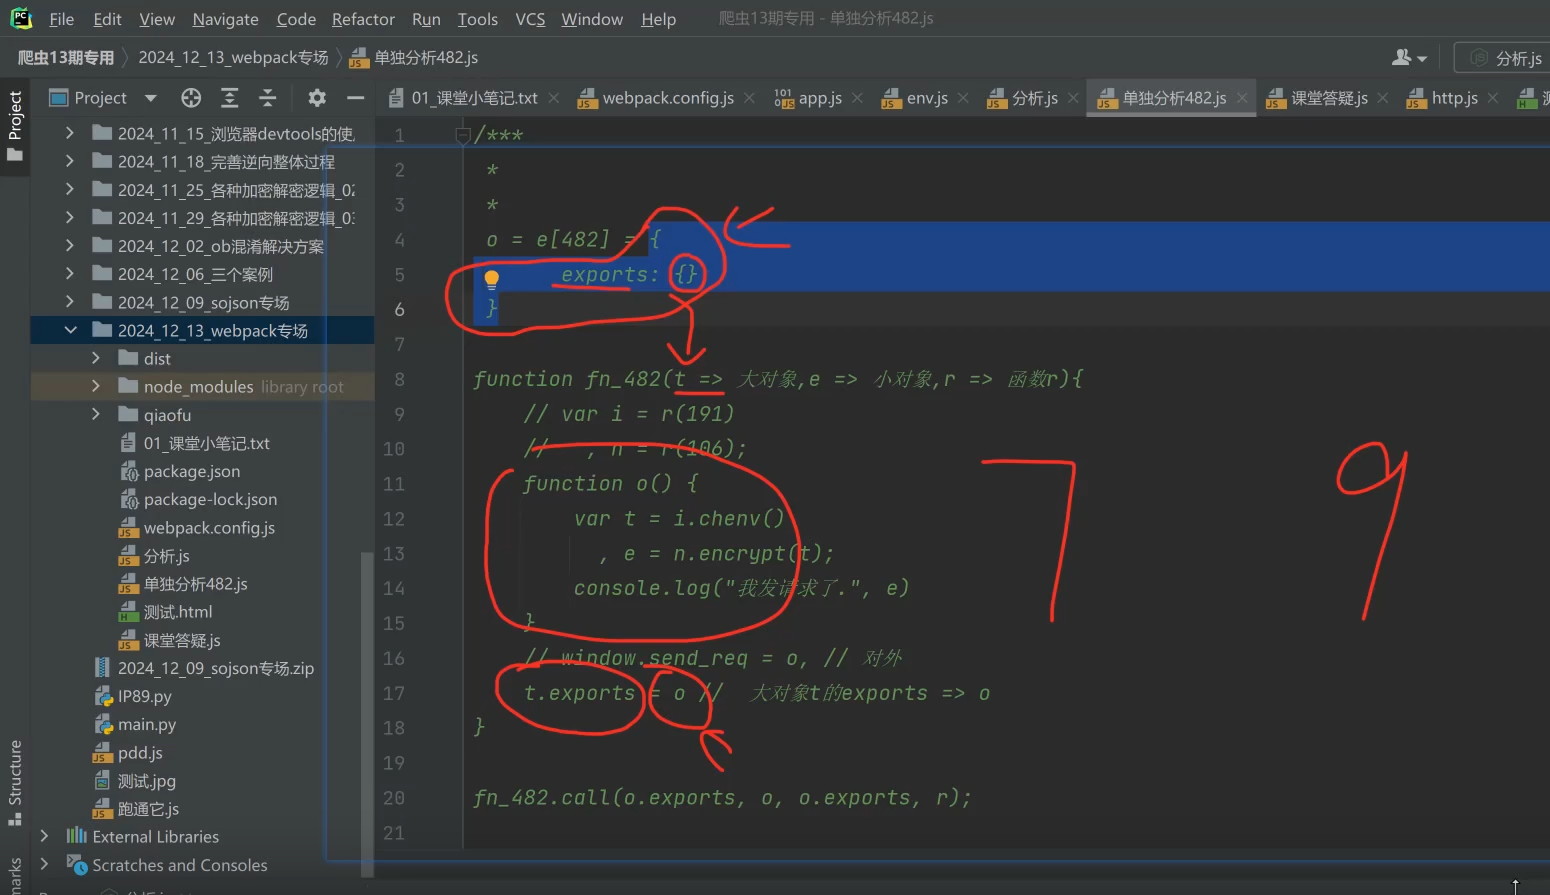Open the VCS menu

[530, 19]
